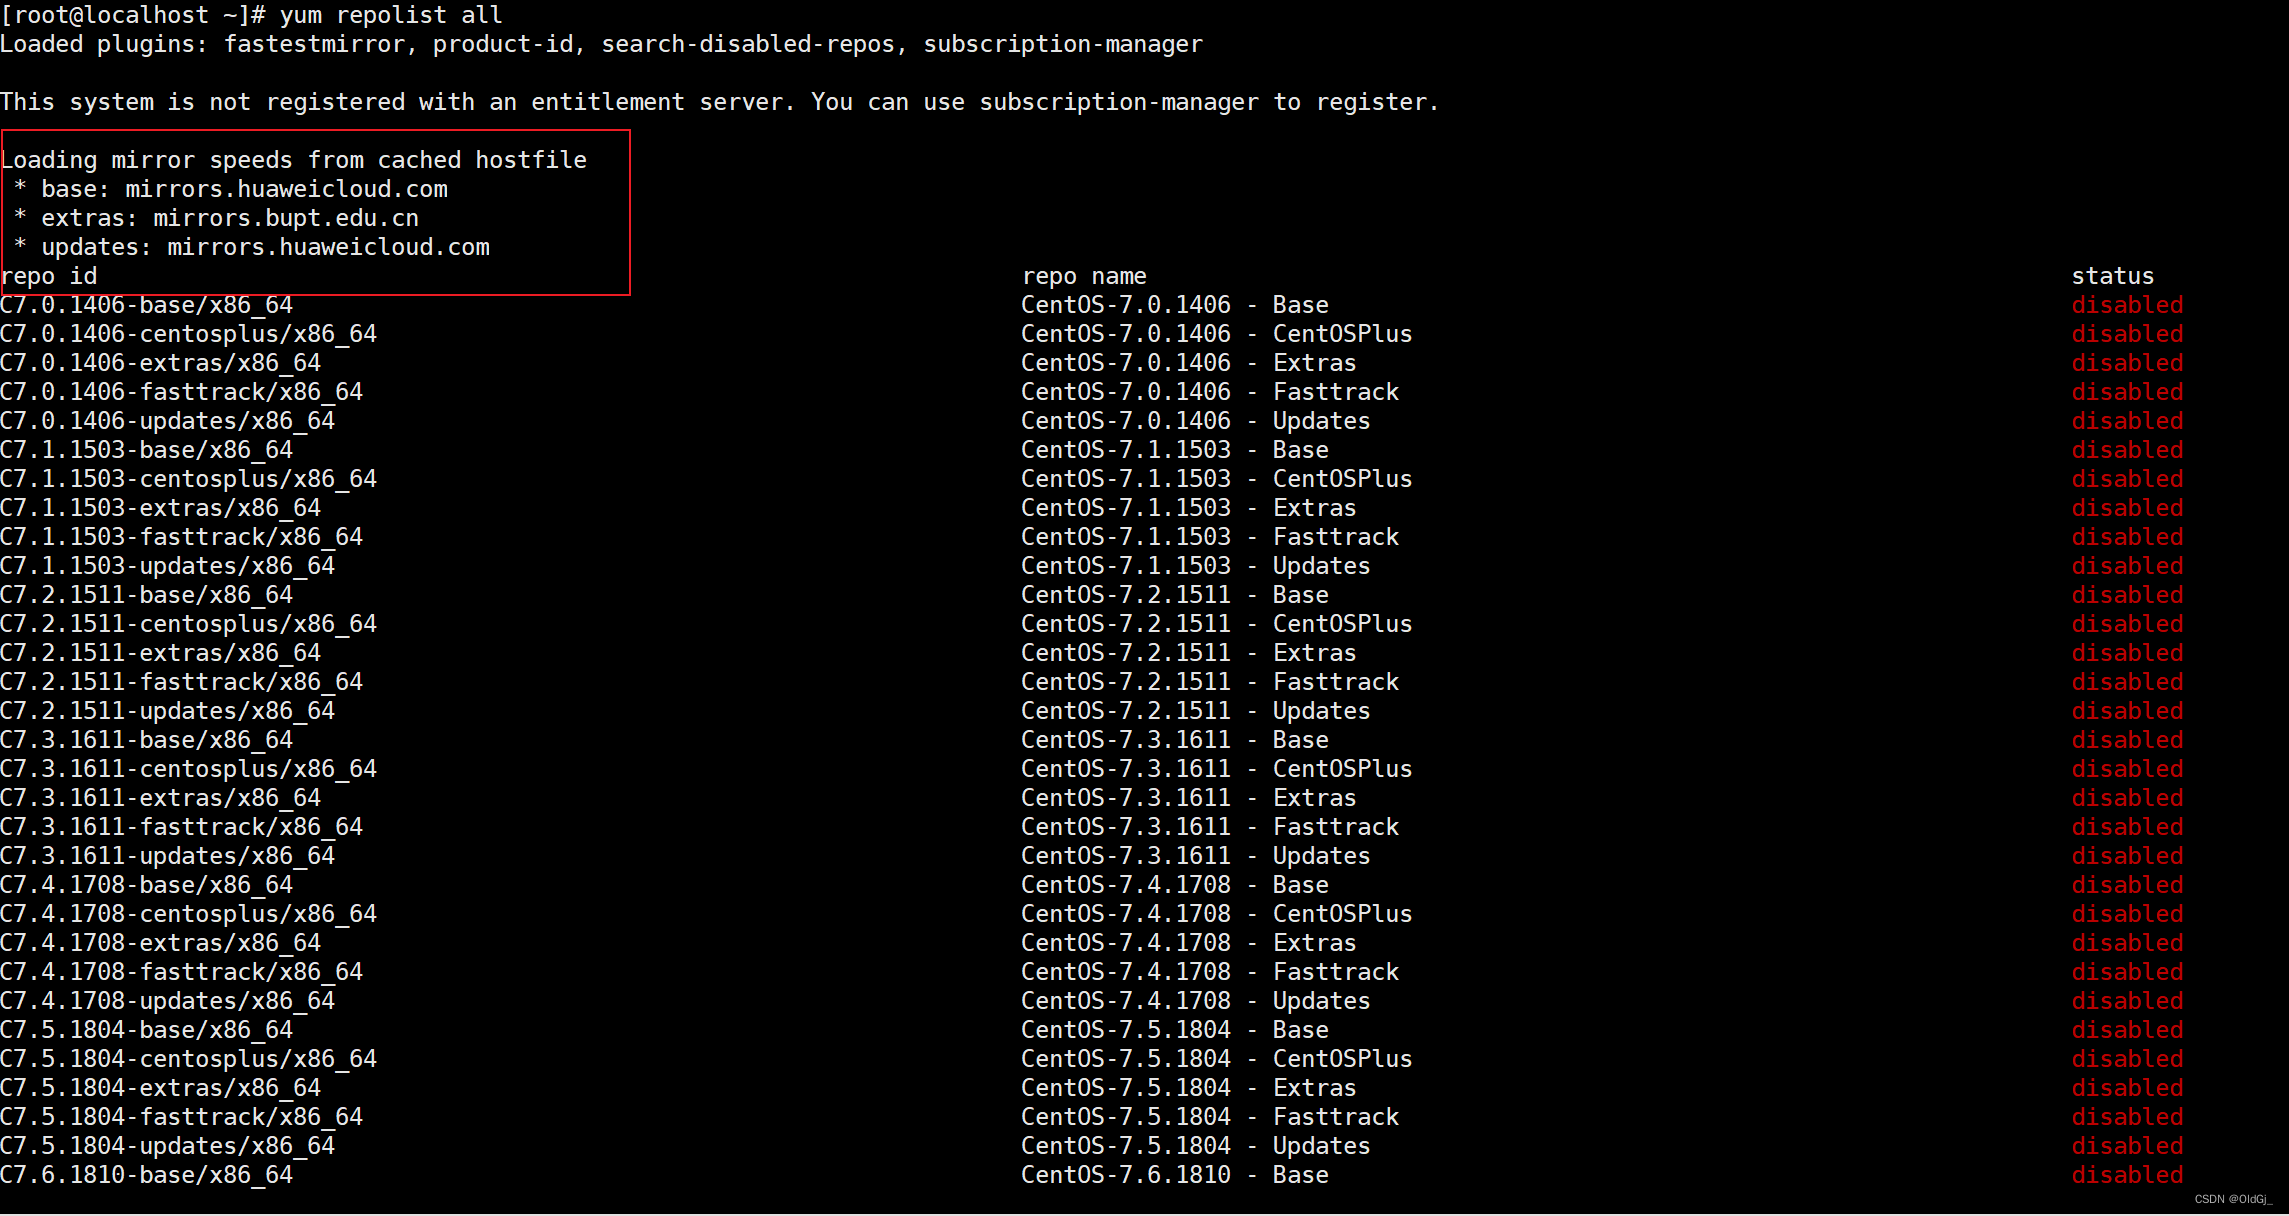Click repo name 'CentOS-7.4.1708 - Extras'
2289x1216 pixels.
pos(1188,943)
